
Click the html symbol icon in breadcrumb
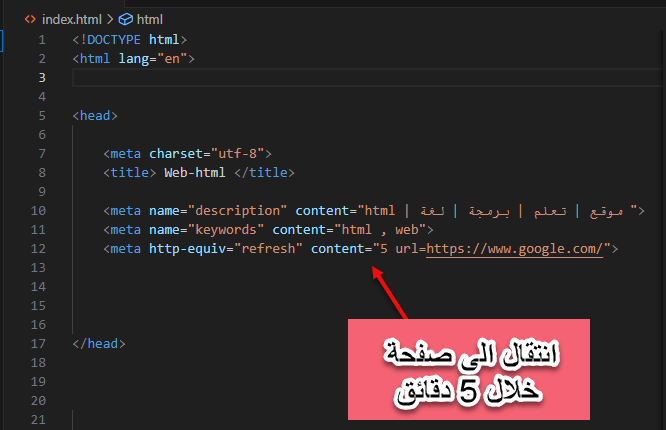click(x=125, y=19)
